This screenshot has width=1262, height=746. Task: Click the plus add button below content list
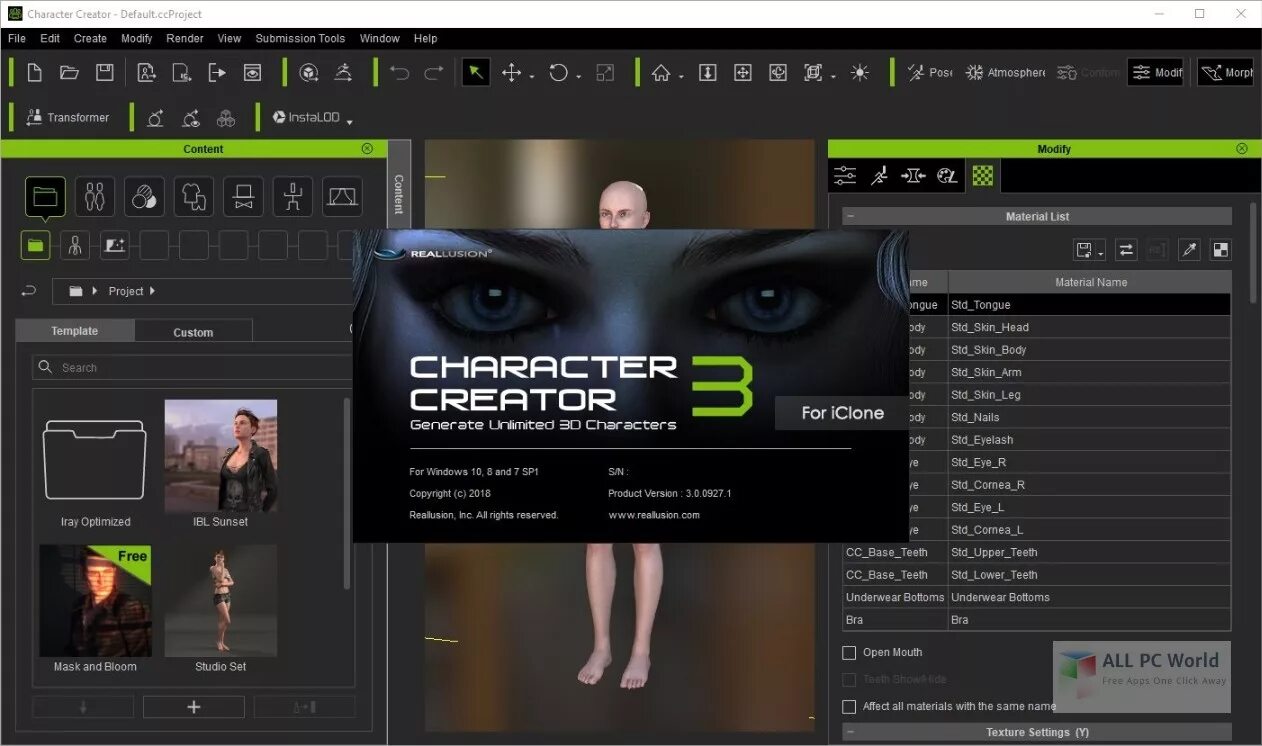194,707
